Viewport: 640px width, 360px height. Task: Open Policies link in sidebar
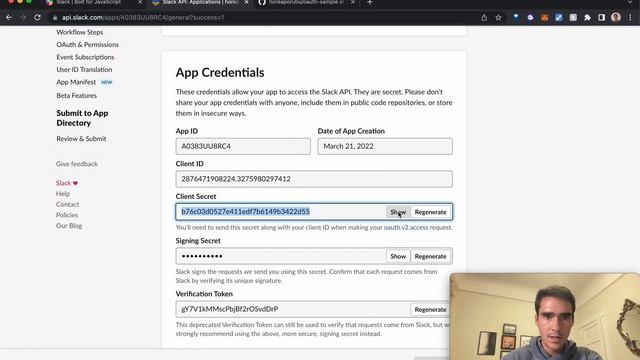[67, 215]
